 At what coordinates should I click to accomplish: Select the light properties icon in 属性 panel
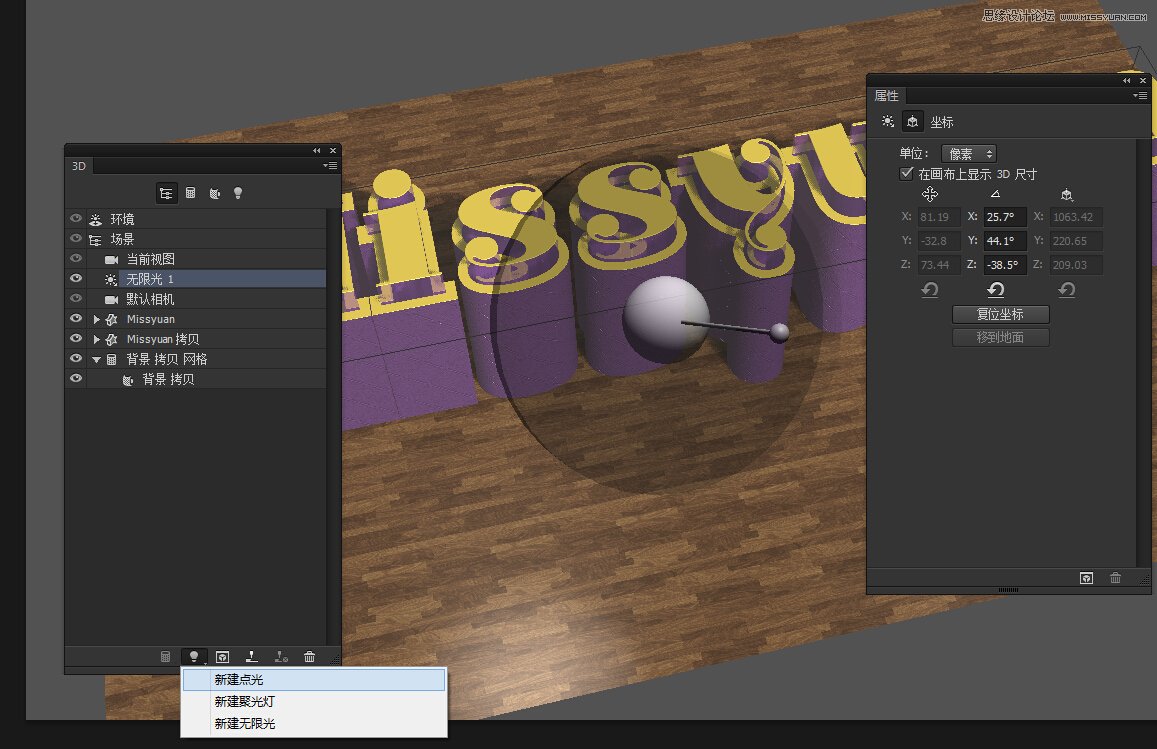pos(886,121)
